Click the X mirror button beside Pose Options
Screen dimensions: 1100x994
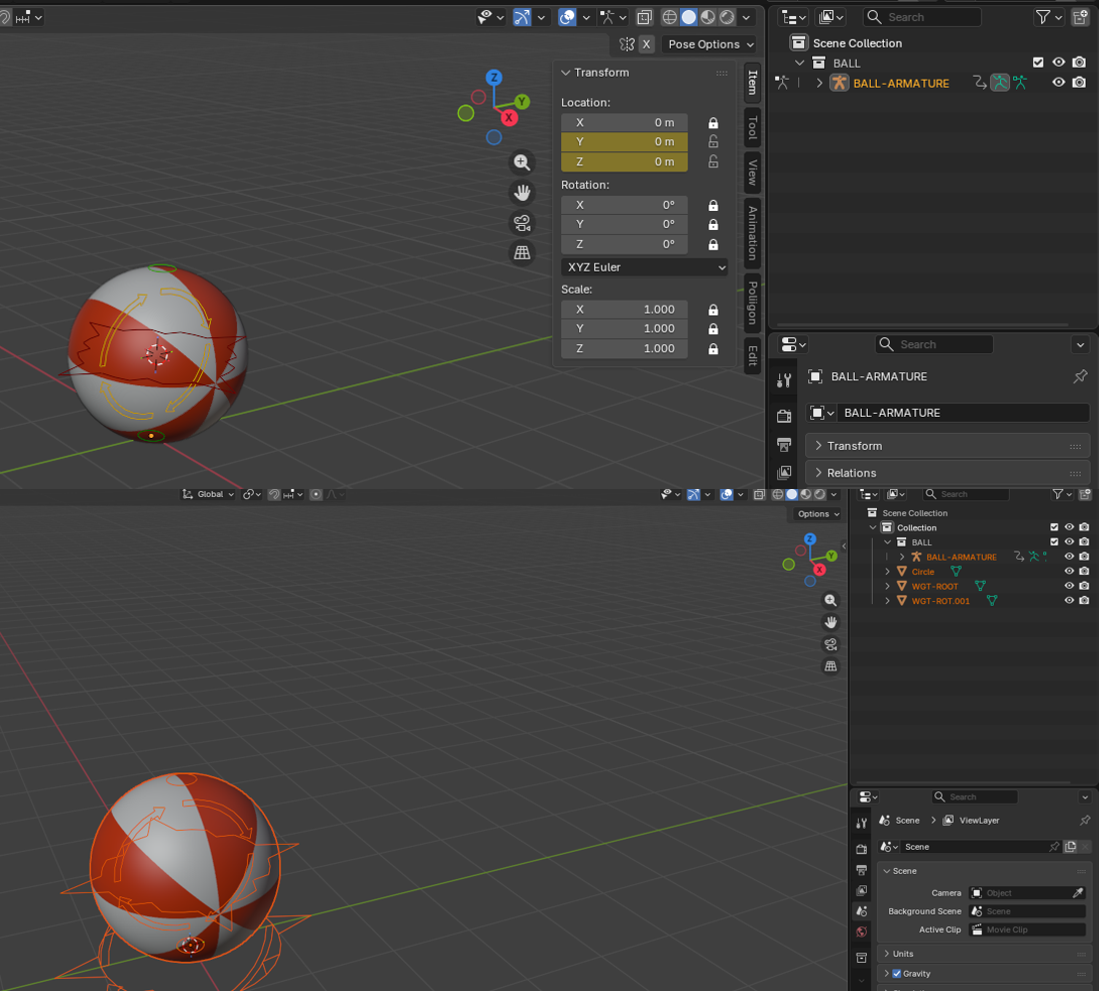646,44
